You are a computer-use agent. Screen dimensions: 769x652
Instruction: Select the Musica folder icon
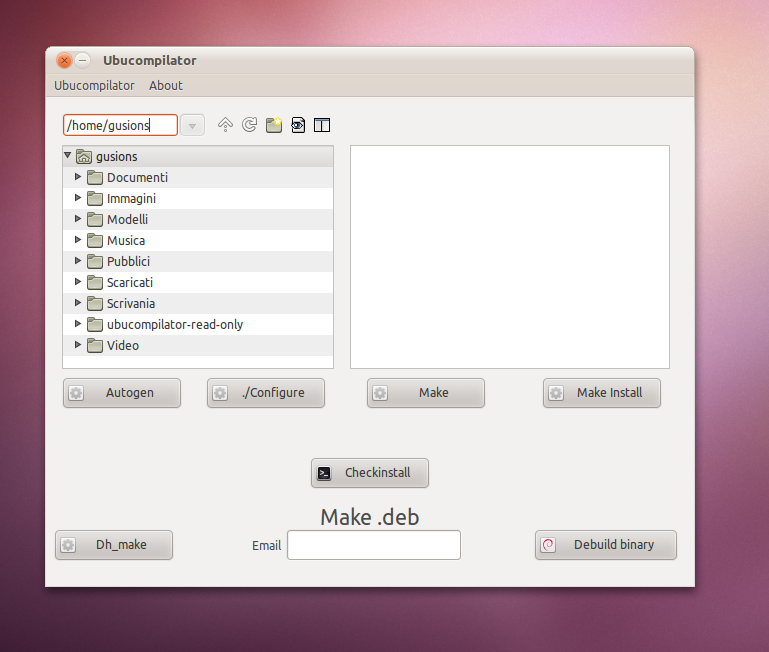95,241
